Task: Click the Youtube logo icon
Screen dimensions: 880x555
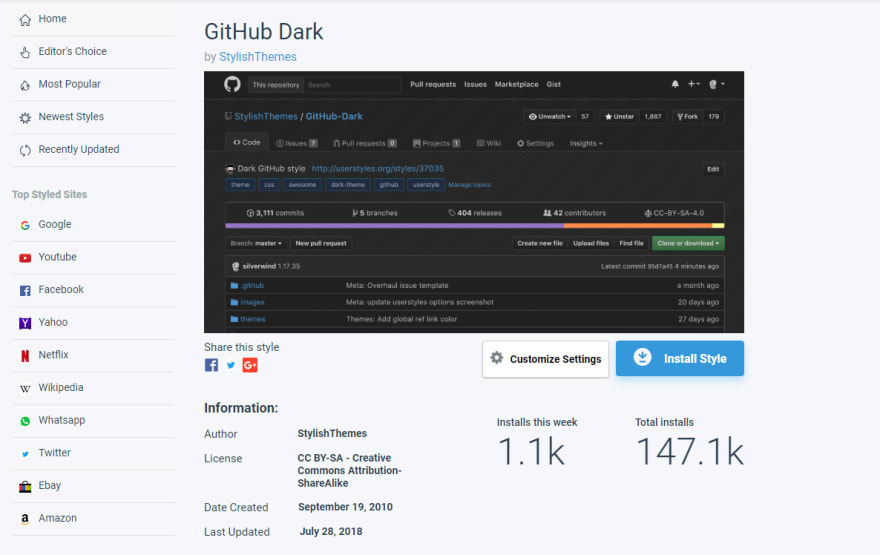Action: pyautogui.click(x=25, y=258)
